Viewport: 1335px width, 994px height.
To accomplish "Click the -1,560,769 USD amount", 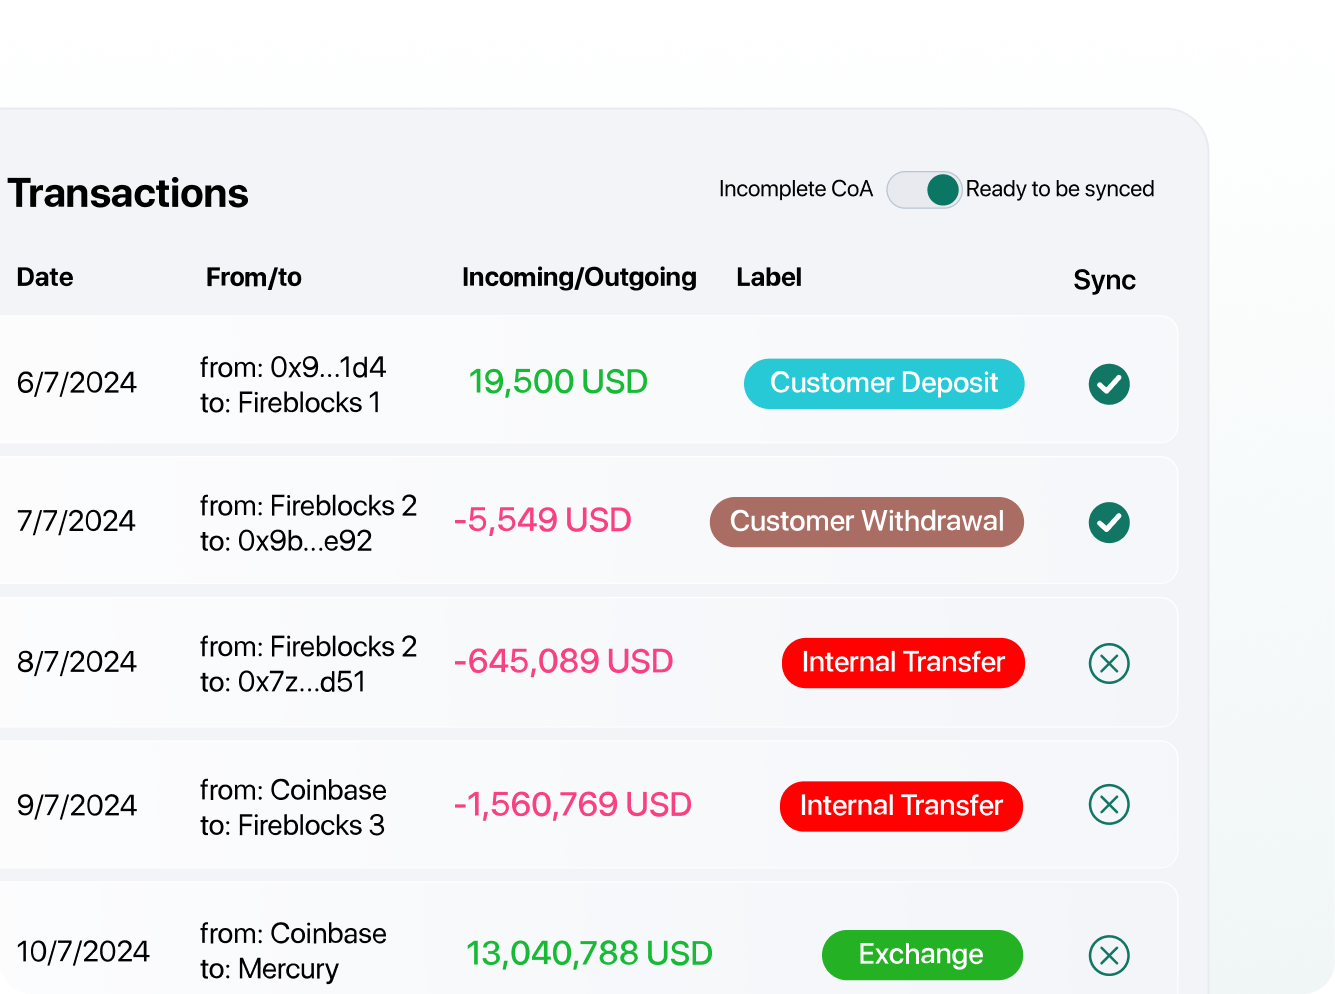I will coord(572,805).
